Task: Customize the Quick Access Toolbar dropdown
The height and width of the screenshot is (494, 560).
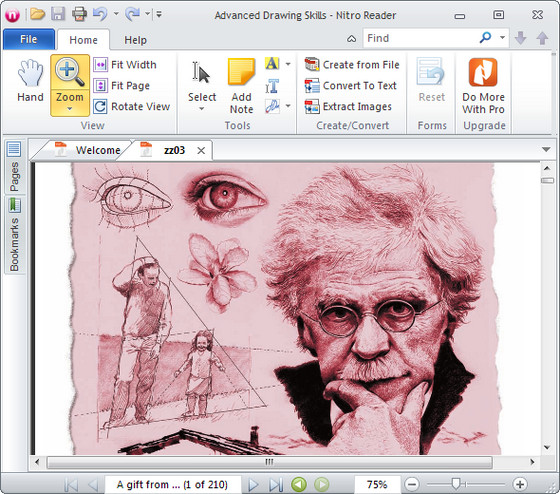Action: (x=159, y=14)
